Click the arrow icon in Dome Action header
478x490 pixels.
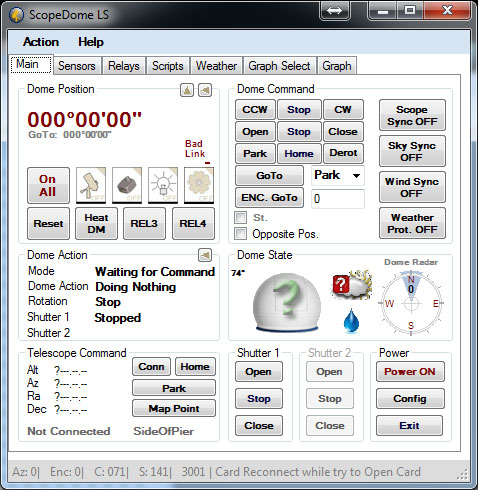tap(205, 255)
